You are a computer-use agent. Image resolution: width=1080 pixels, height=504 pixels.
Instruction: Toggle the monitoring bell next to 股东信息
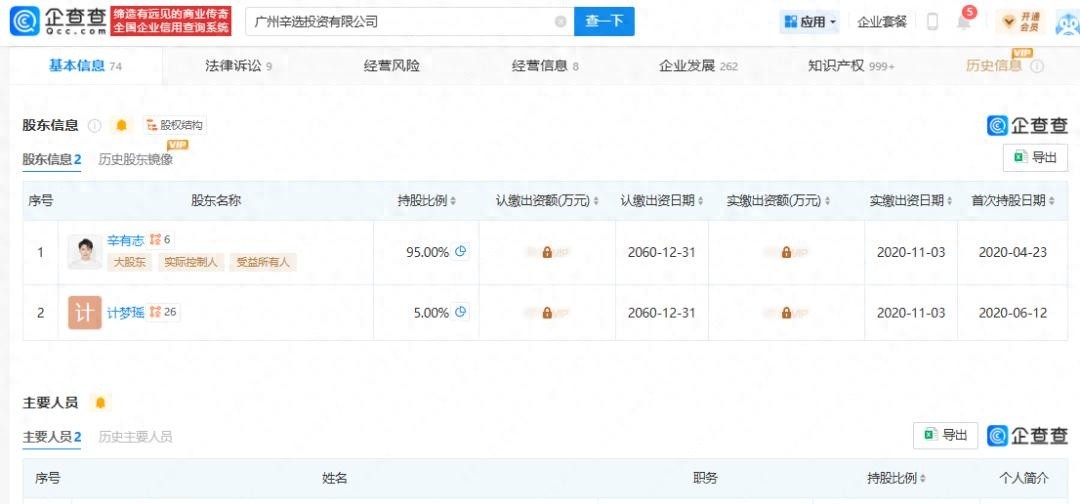coord(121,126)
